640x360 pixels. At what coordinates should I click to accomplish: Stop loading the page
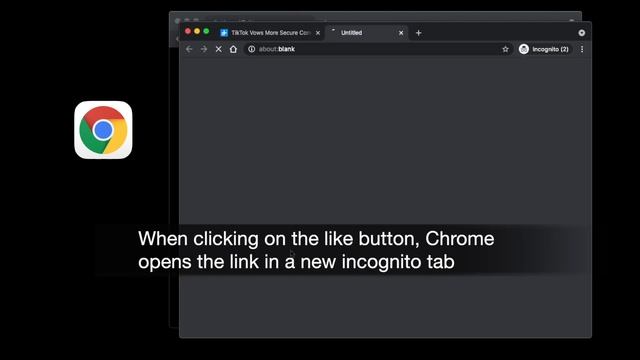pyautogui.click(x=218, y=49)
